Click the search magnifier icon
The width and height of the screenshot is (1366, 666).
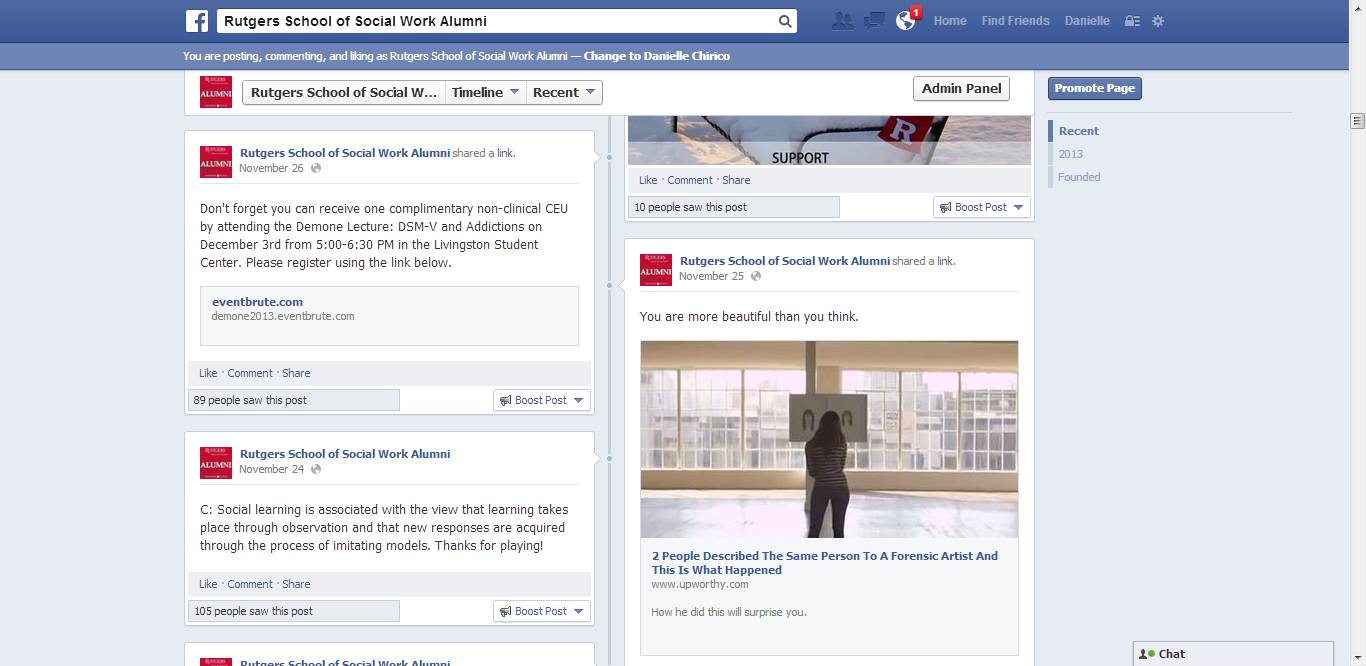point(785,21)
